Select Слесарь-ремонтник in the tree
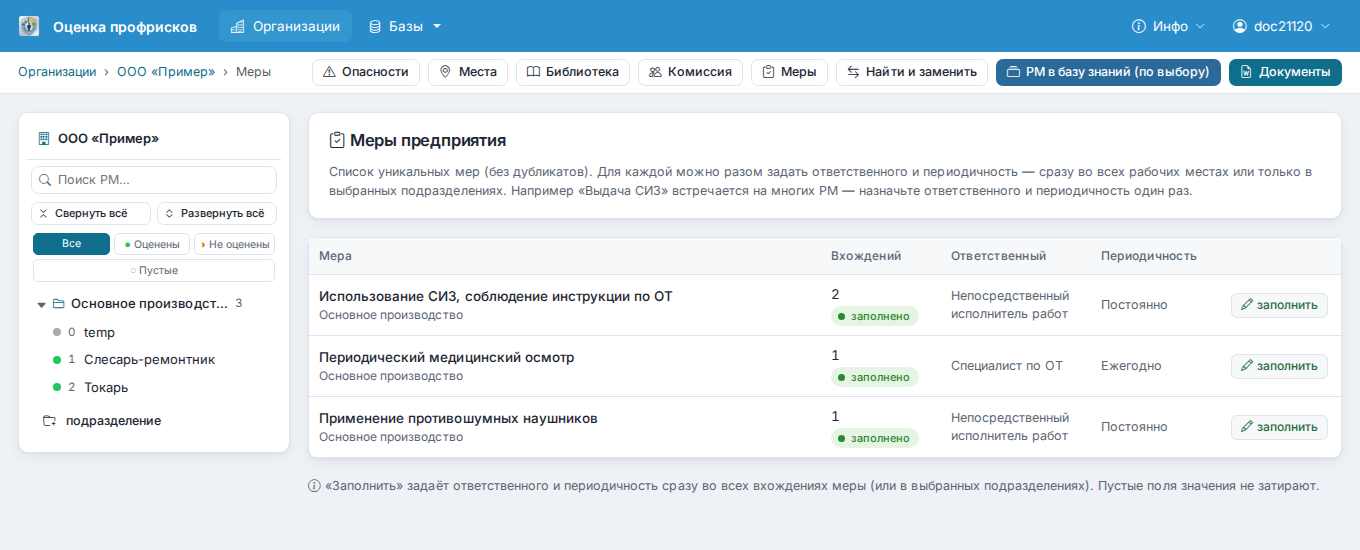 click(x=149, y=359)
